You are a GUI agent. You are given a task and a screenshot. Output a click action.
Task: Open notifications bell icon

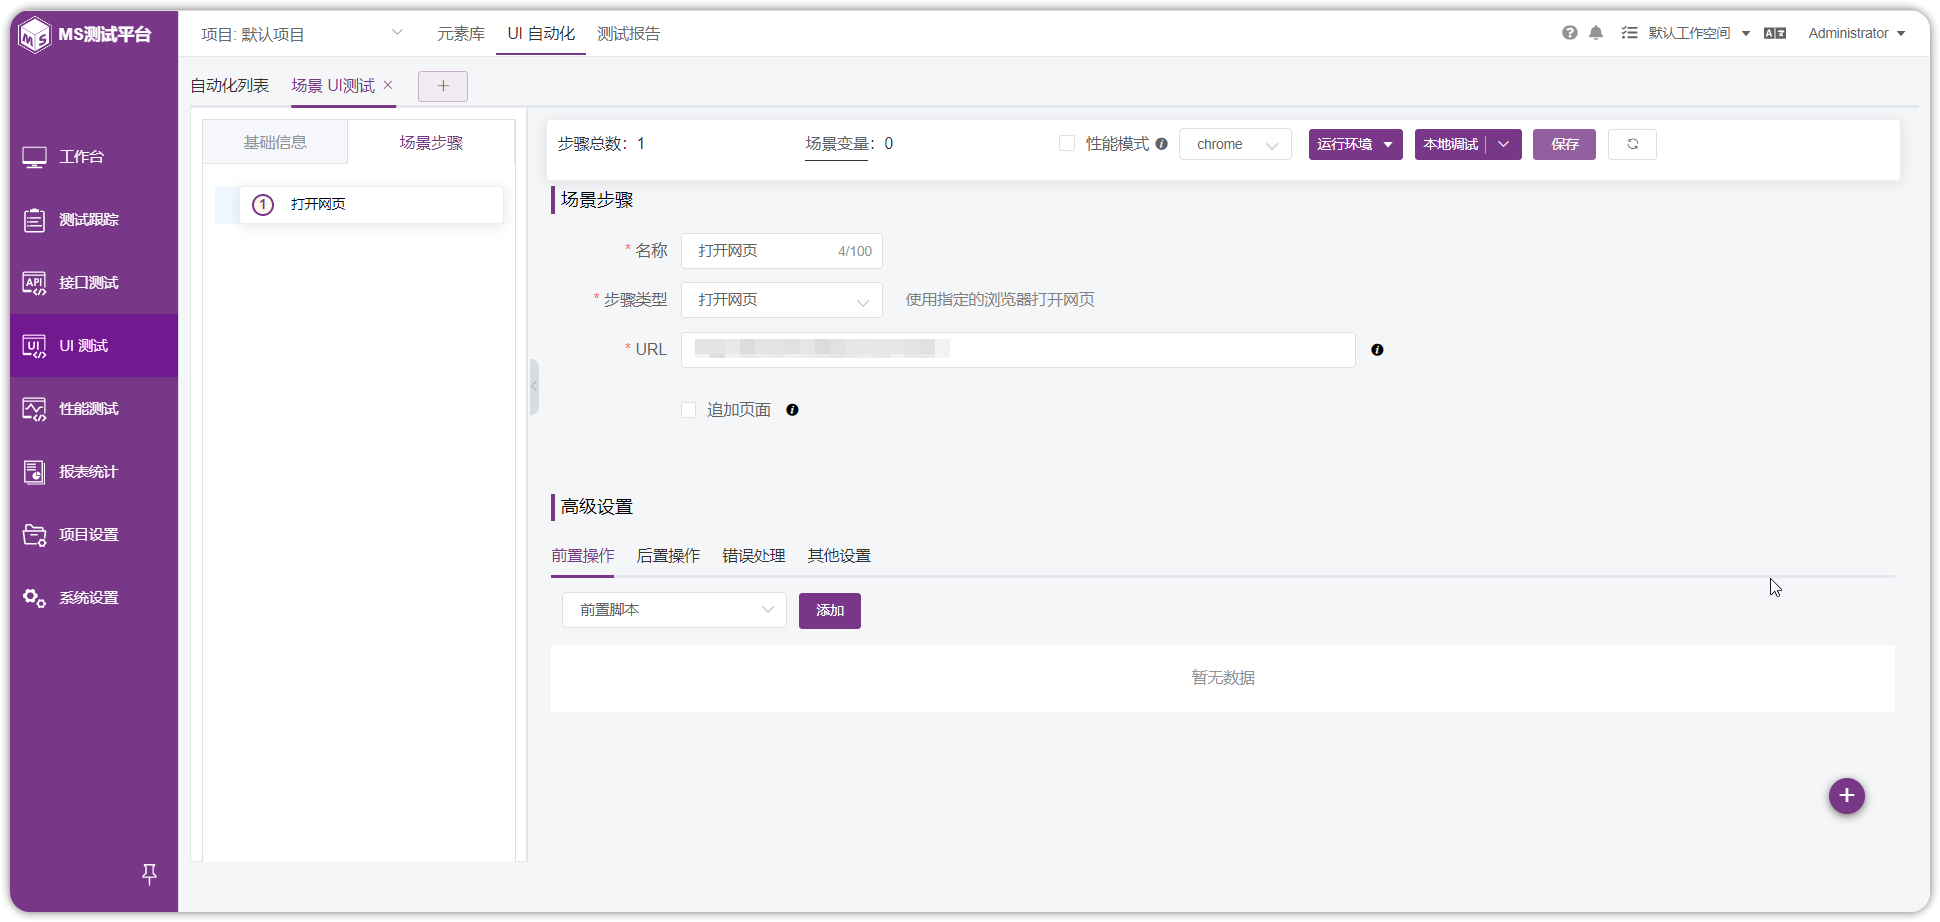pyautogui.click(x=1596, y=33)
